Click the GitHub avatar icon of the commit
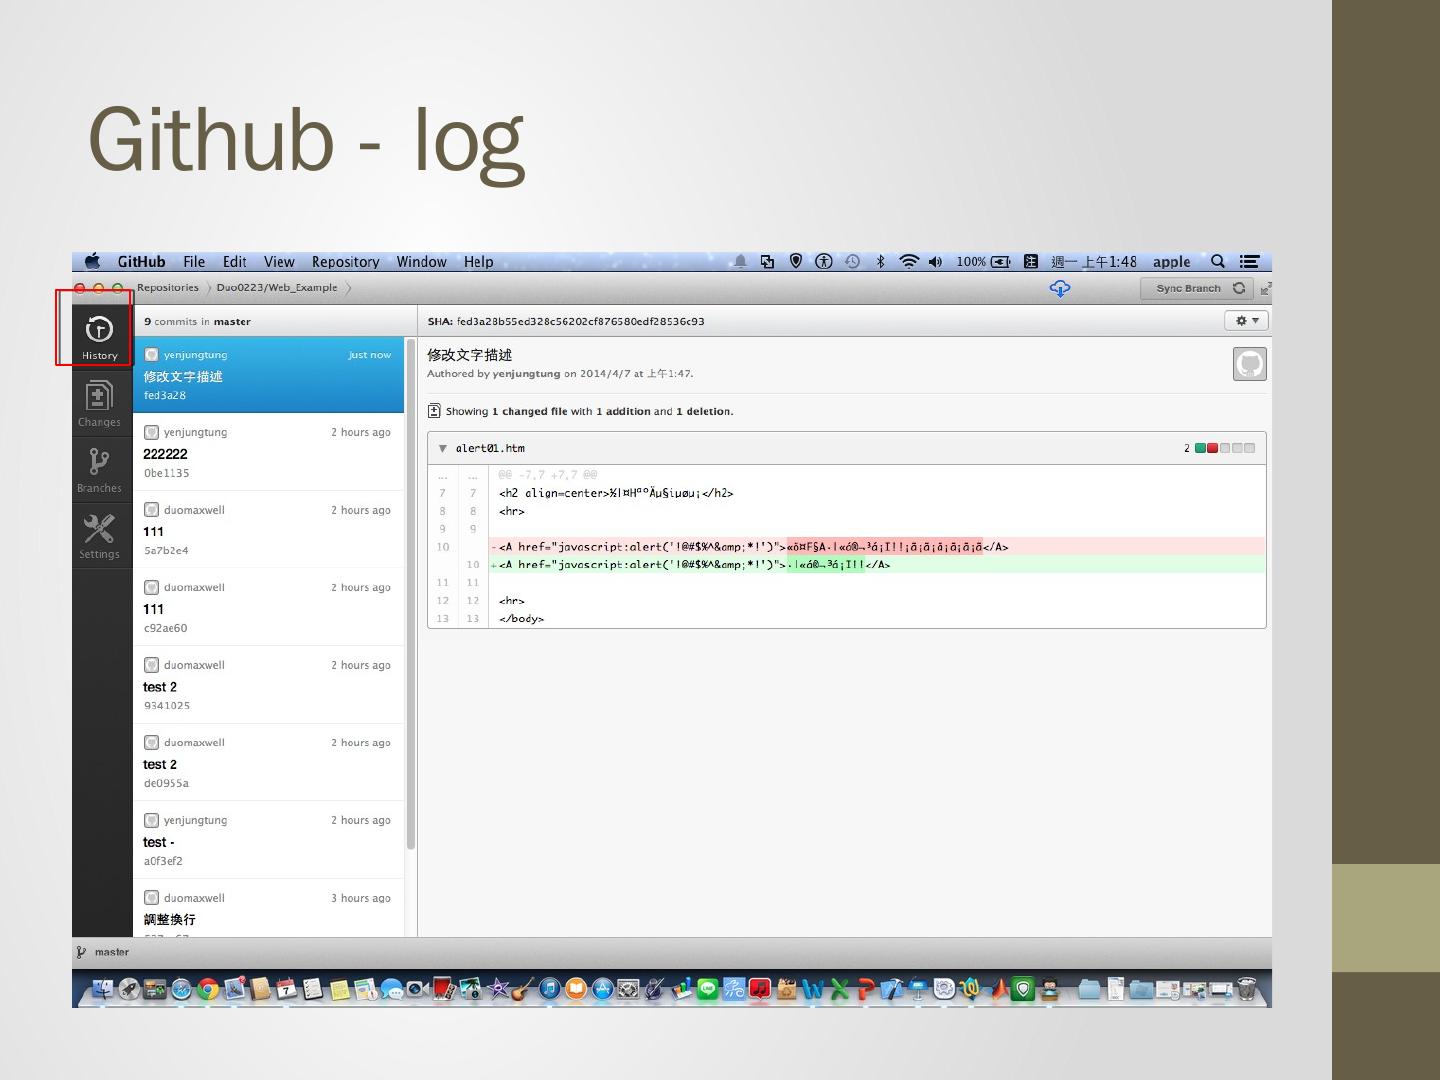This screenshot has width=1440, height=1080. [x=1249, y=364]
